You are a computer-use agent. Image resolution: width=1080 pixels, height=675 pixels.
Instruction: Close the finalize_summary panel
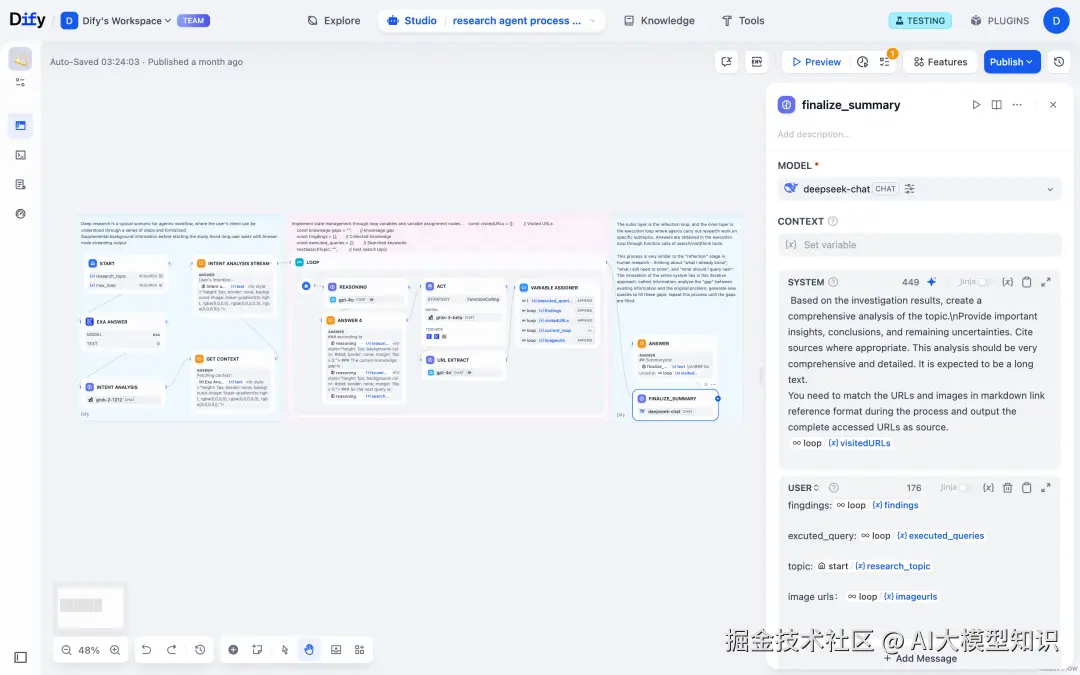pos(1052,105)
